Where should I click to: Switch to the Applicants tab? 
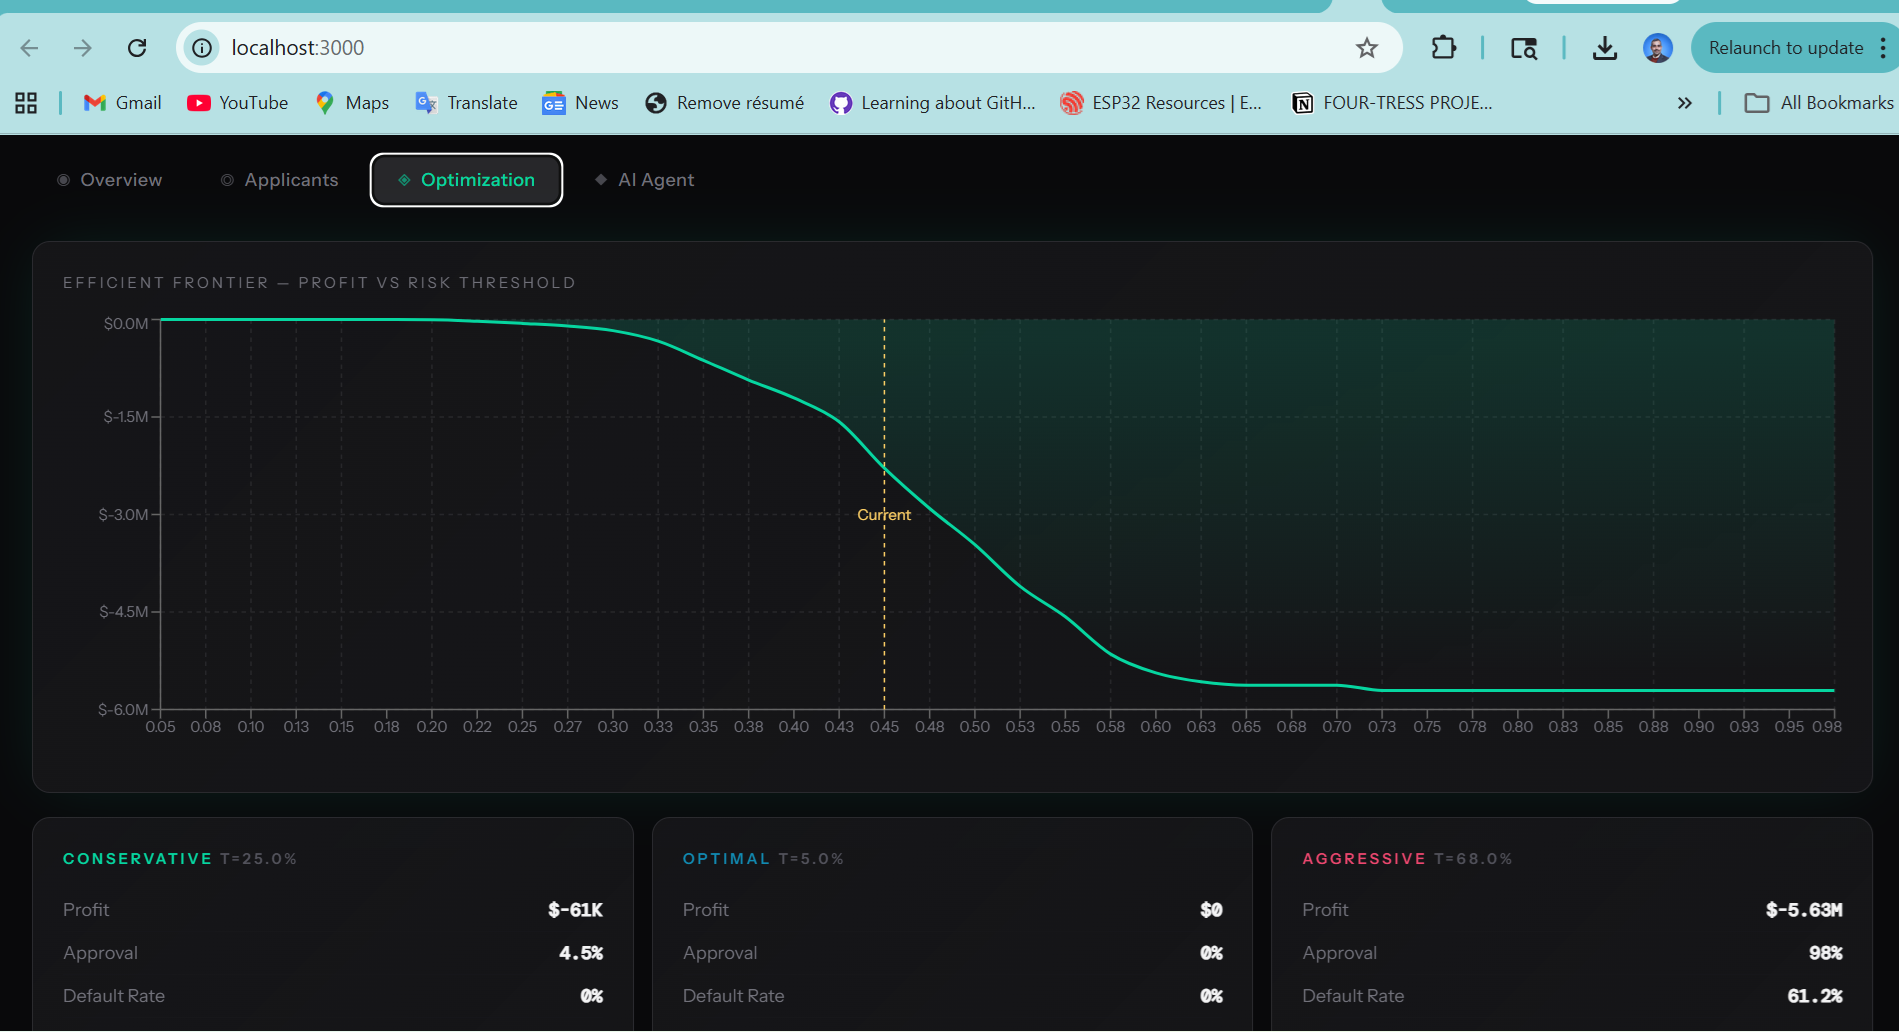click(280, 180)
